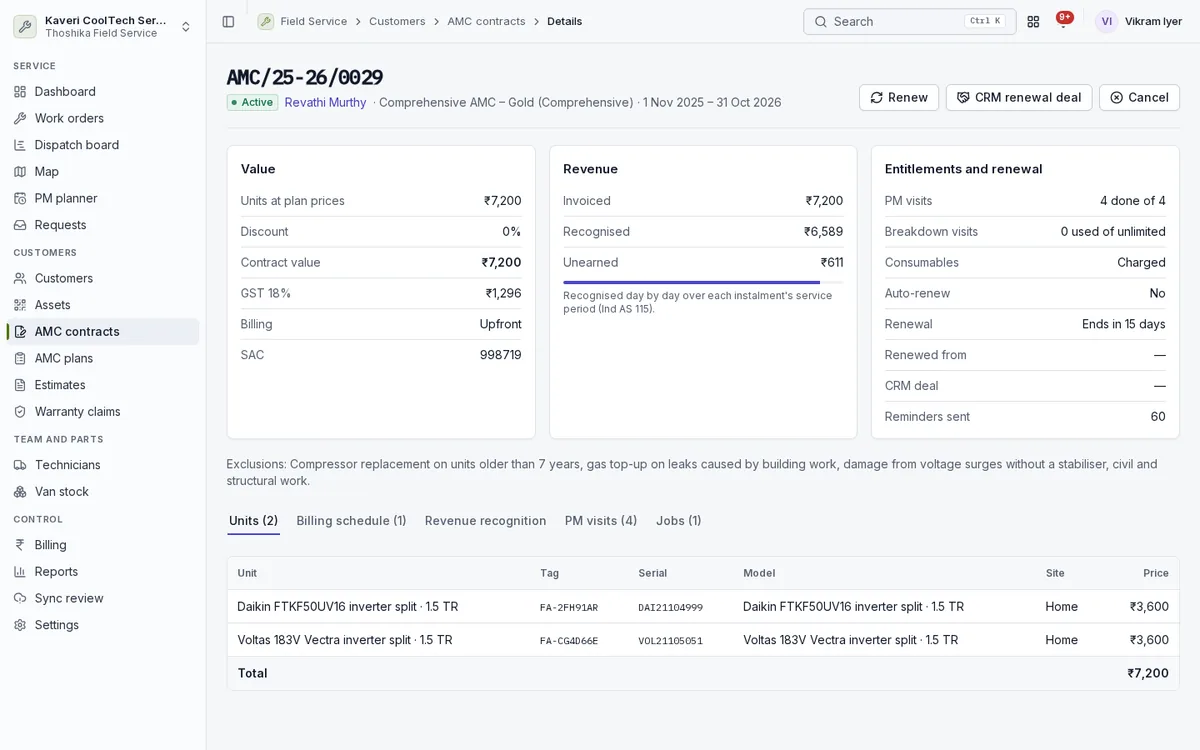Select the AMC contracts breadcrumb
This screenshot has height=750, width=1200.
click(x=486, y=21)
